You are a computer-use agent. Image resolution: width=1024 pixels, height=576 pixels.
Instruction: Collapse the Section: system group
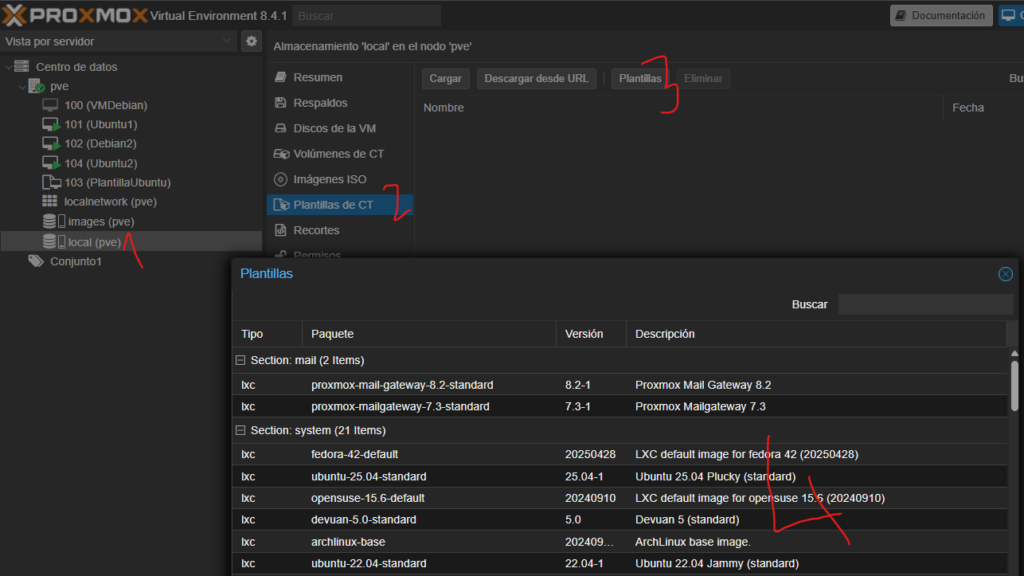(x=240, y=431)
